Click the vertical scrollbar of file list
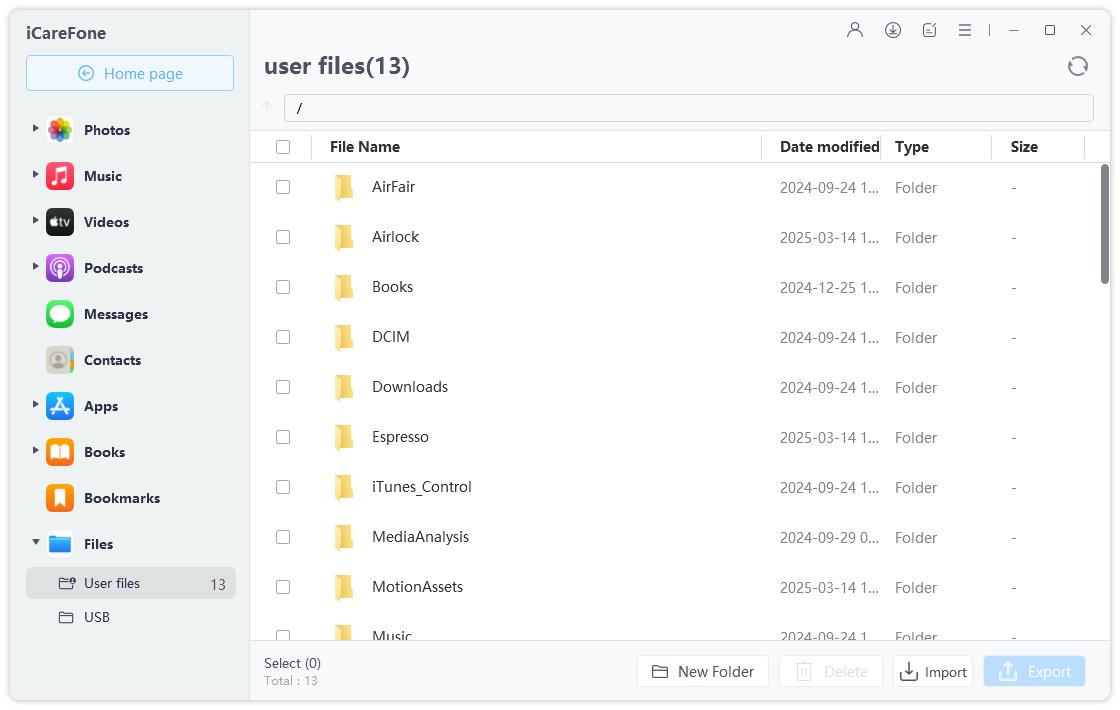 (x=1104, y=224)
